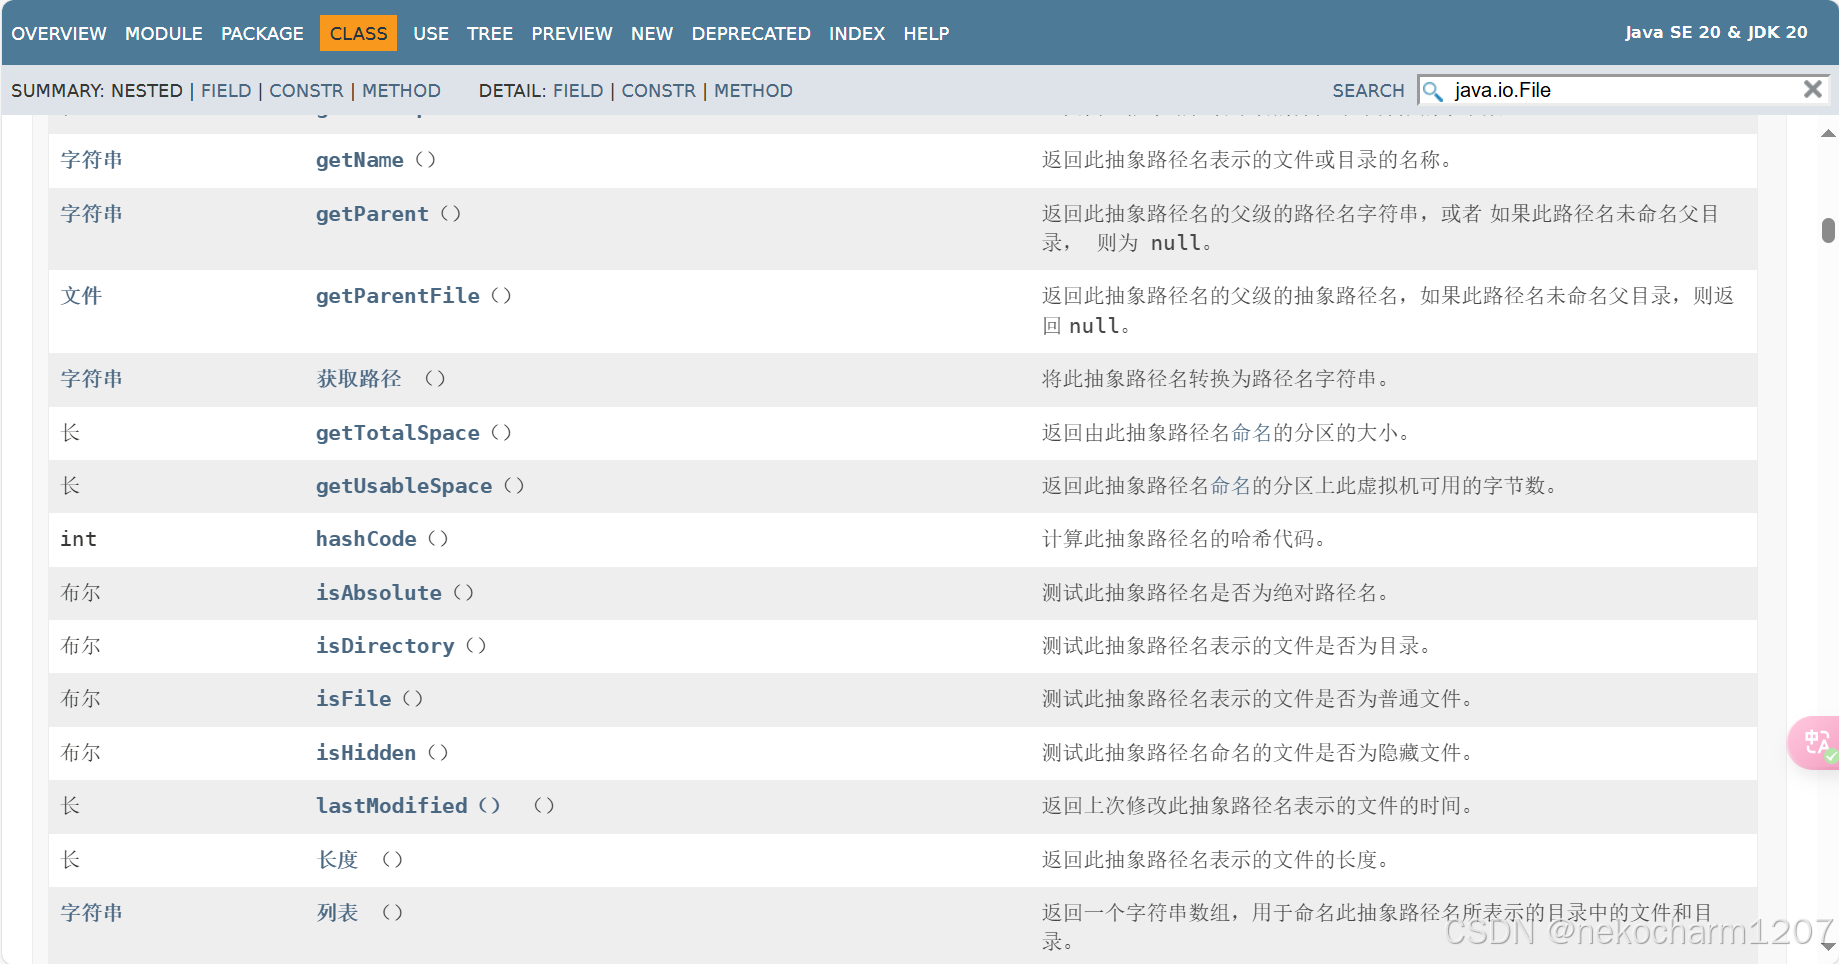
Task: Open the NEW API page
Action: click(x=652, y=33)
